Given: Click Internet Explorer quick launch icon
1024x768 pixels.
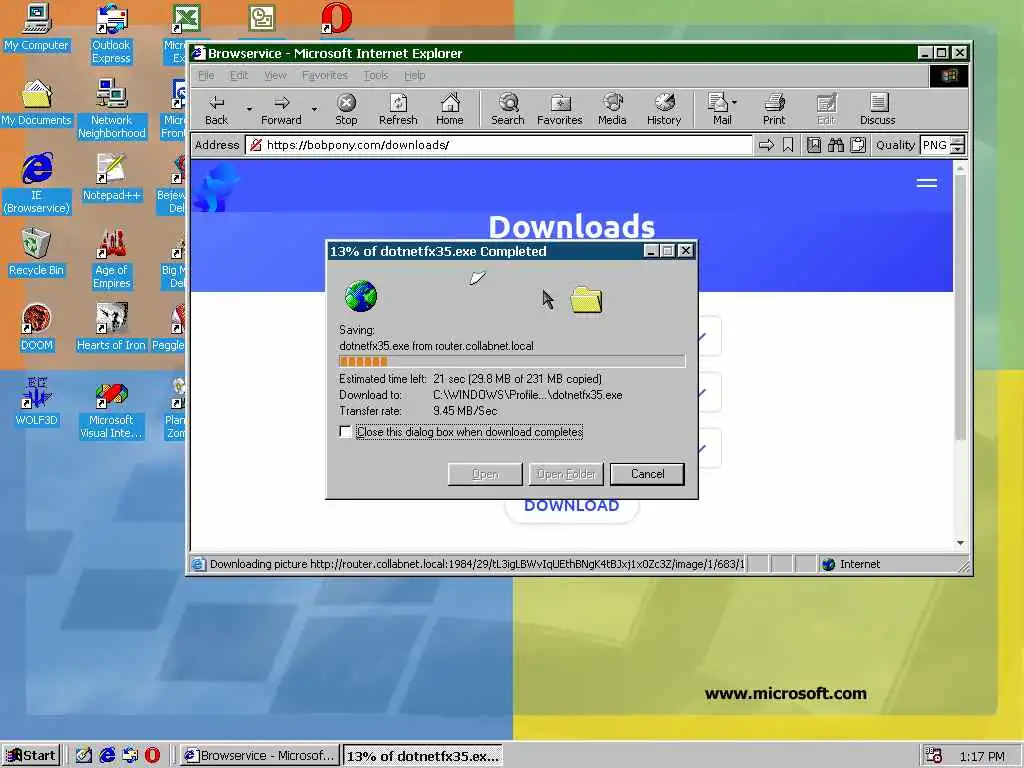Looking at the screenshot, I should click(x=107, y=755).
